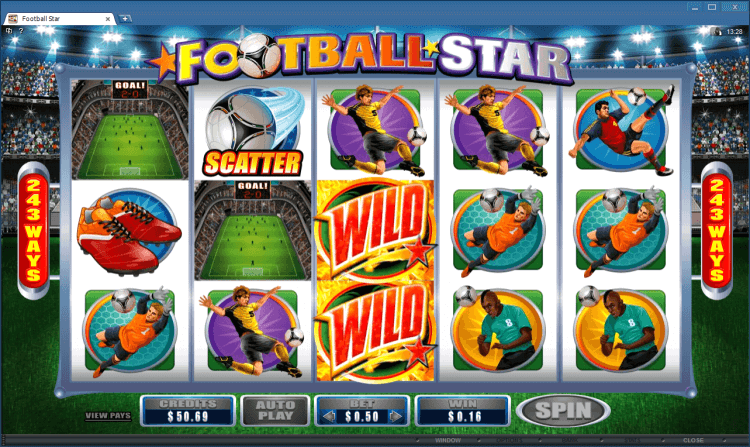This screenshot has width=750, height=447.
Task: Click the left 243 Ways indicator
Action: tap(33, 230)
